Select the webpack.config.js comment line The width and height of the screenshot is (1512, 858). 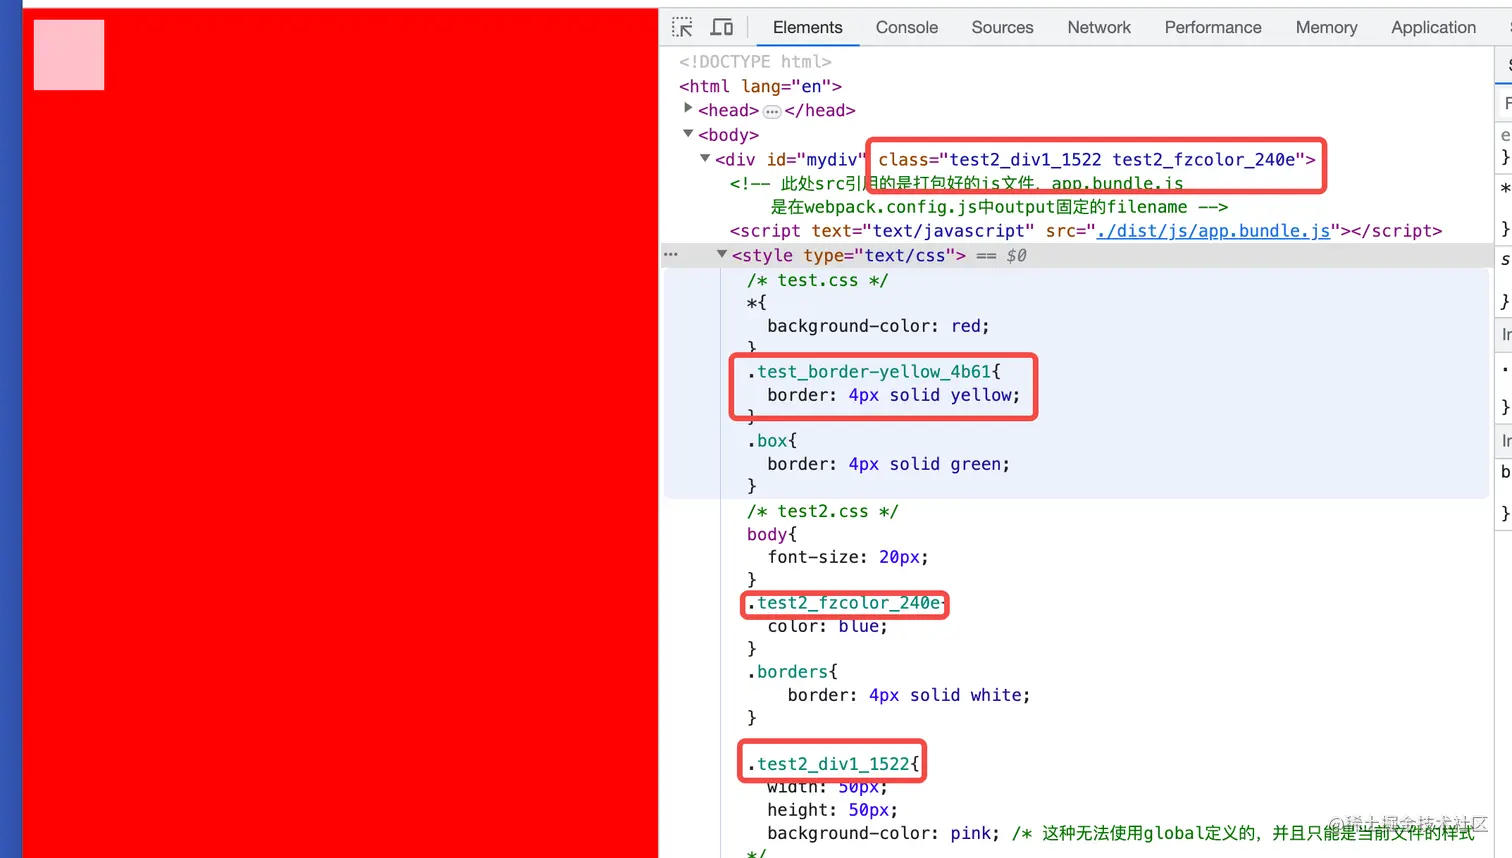(x=999, y=207)
